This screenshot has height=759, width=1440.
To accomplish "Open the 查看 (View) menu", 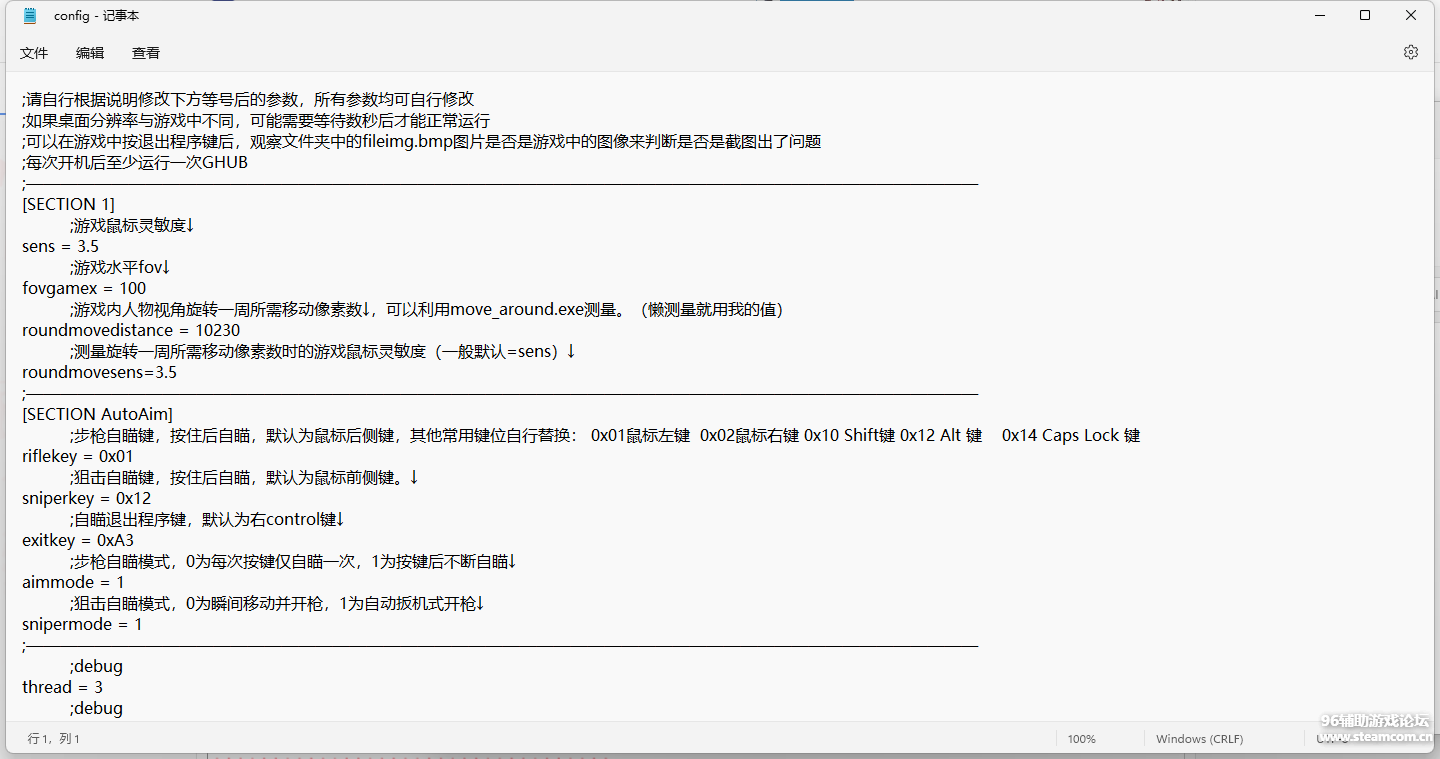I will pos(146,53).
